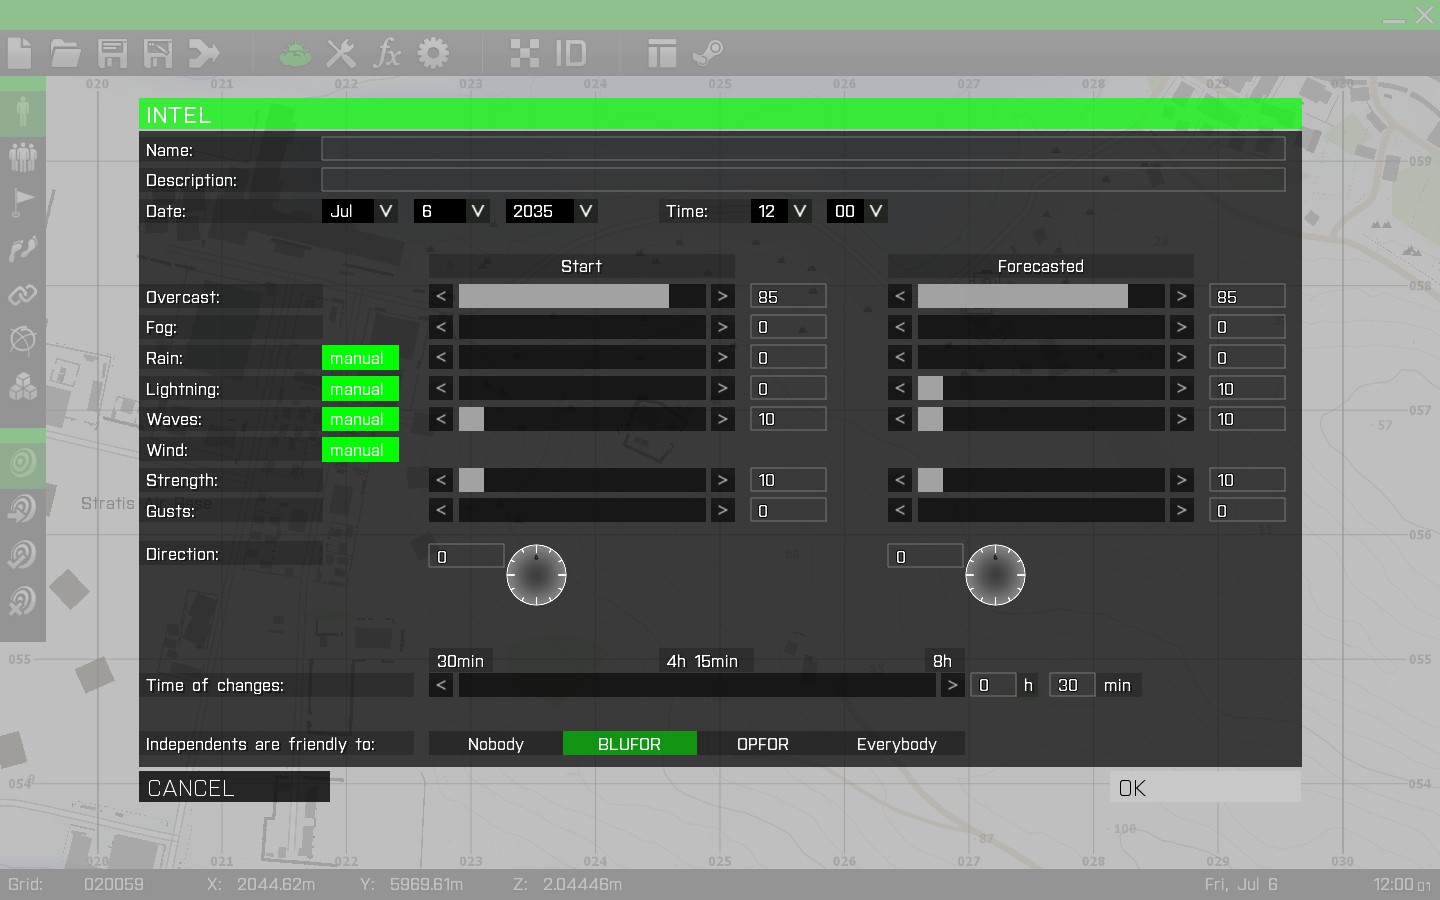The height and width of the screenshot is (900, 1440).
Task: Set Independents friendly to Everybody
Action: click(x=897, y=744)
